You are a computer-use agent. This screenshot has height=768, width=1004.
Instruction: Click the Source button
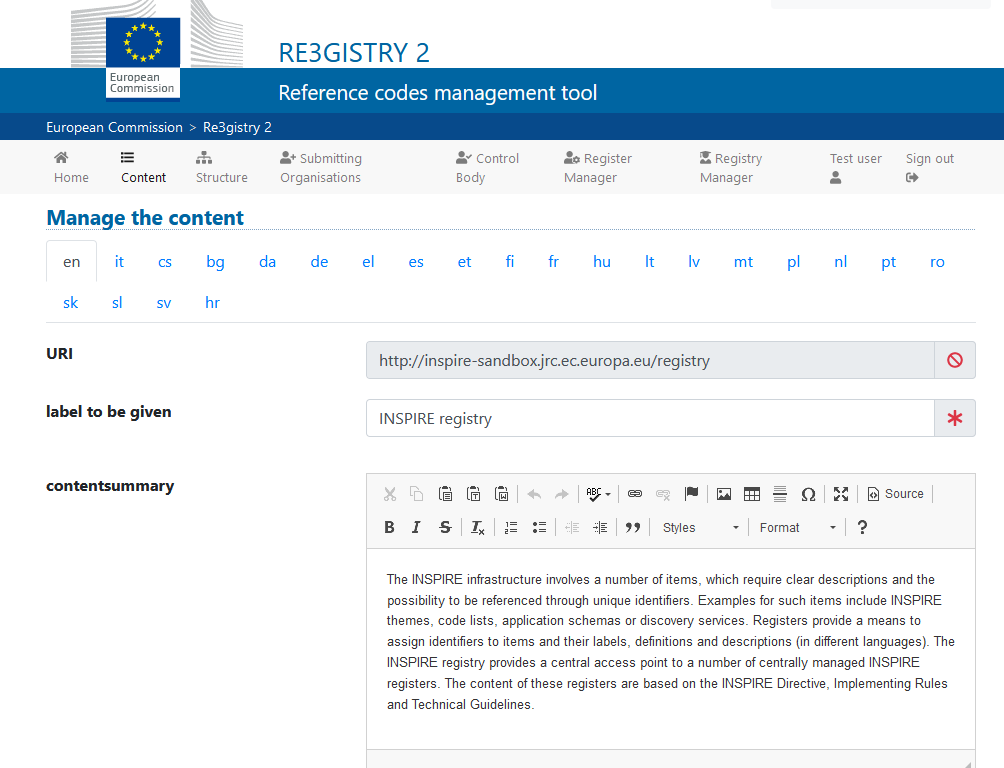895,494
